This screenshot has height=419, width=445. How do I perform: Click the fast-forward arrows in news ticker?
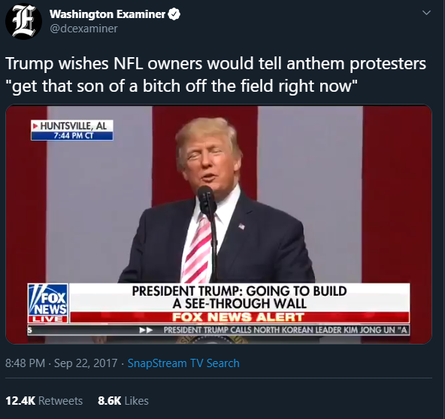(146, 330)
